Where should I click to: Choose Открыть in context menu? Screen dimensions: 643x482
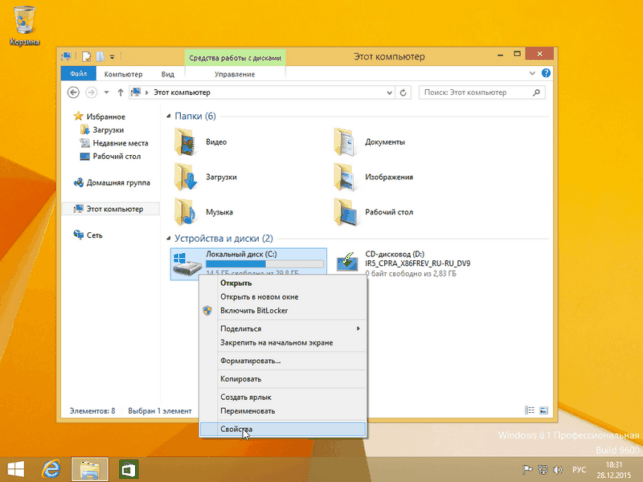tap(283, 283)
